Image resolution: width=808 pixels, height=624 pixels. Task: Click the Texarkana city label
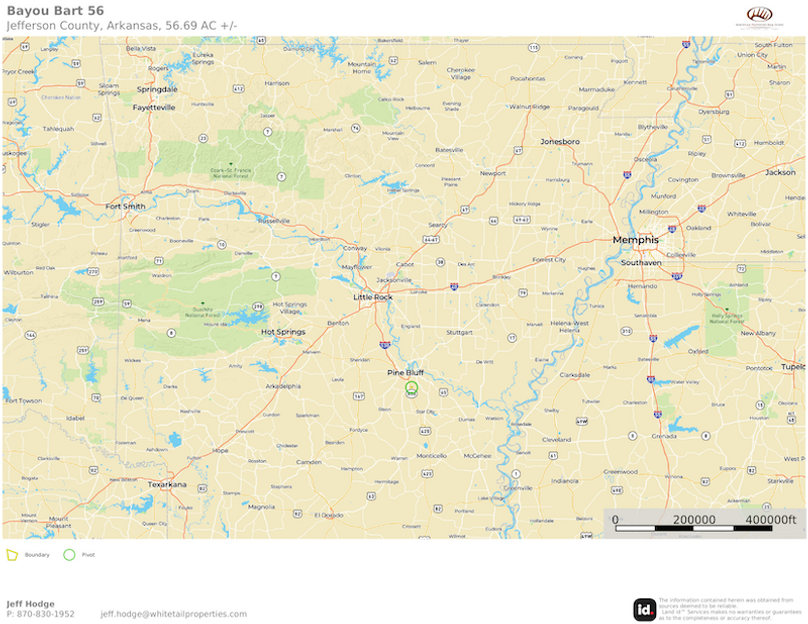(x=167, y=484)
